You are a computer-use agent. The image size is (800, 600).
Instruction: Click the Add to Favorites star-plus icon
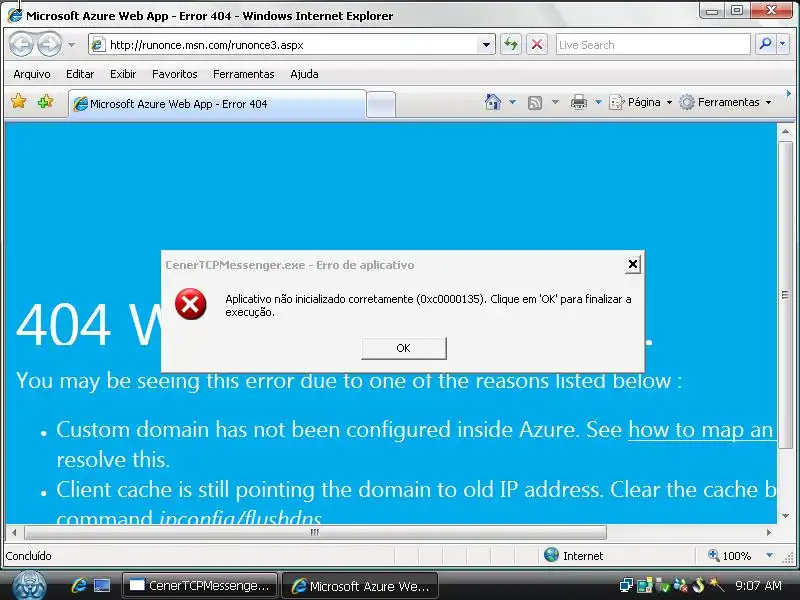(x=45, y=102)
